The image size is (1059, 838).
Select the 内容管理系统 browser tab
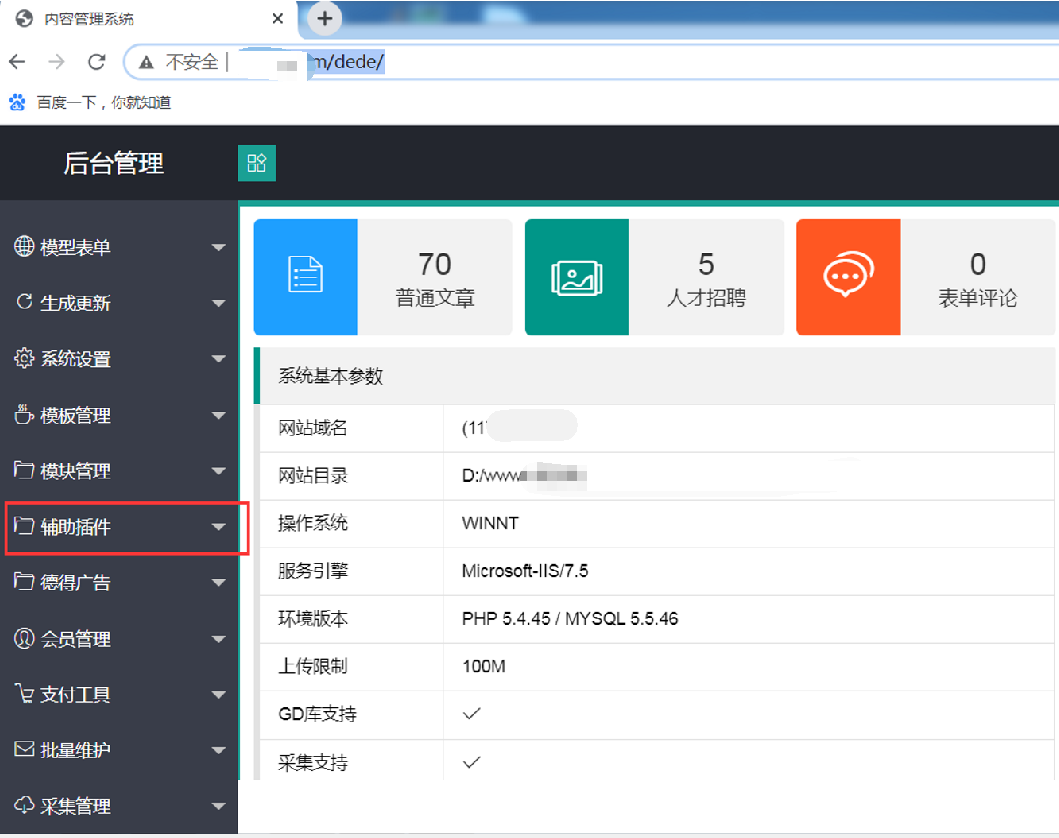point(149,19)
